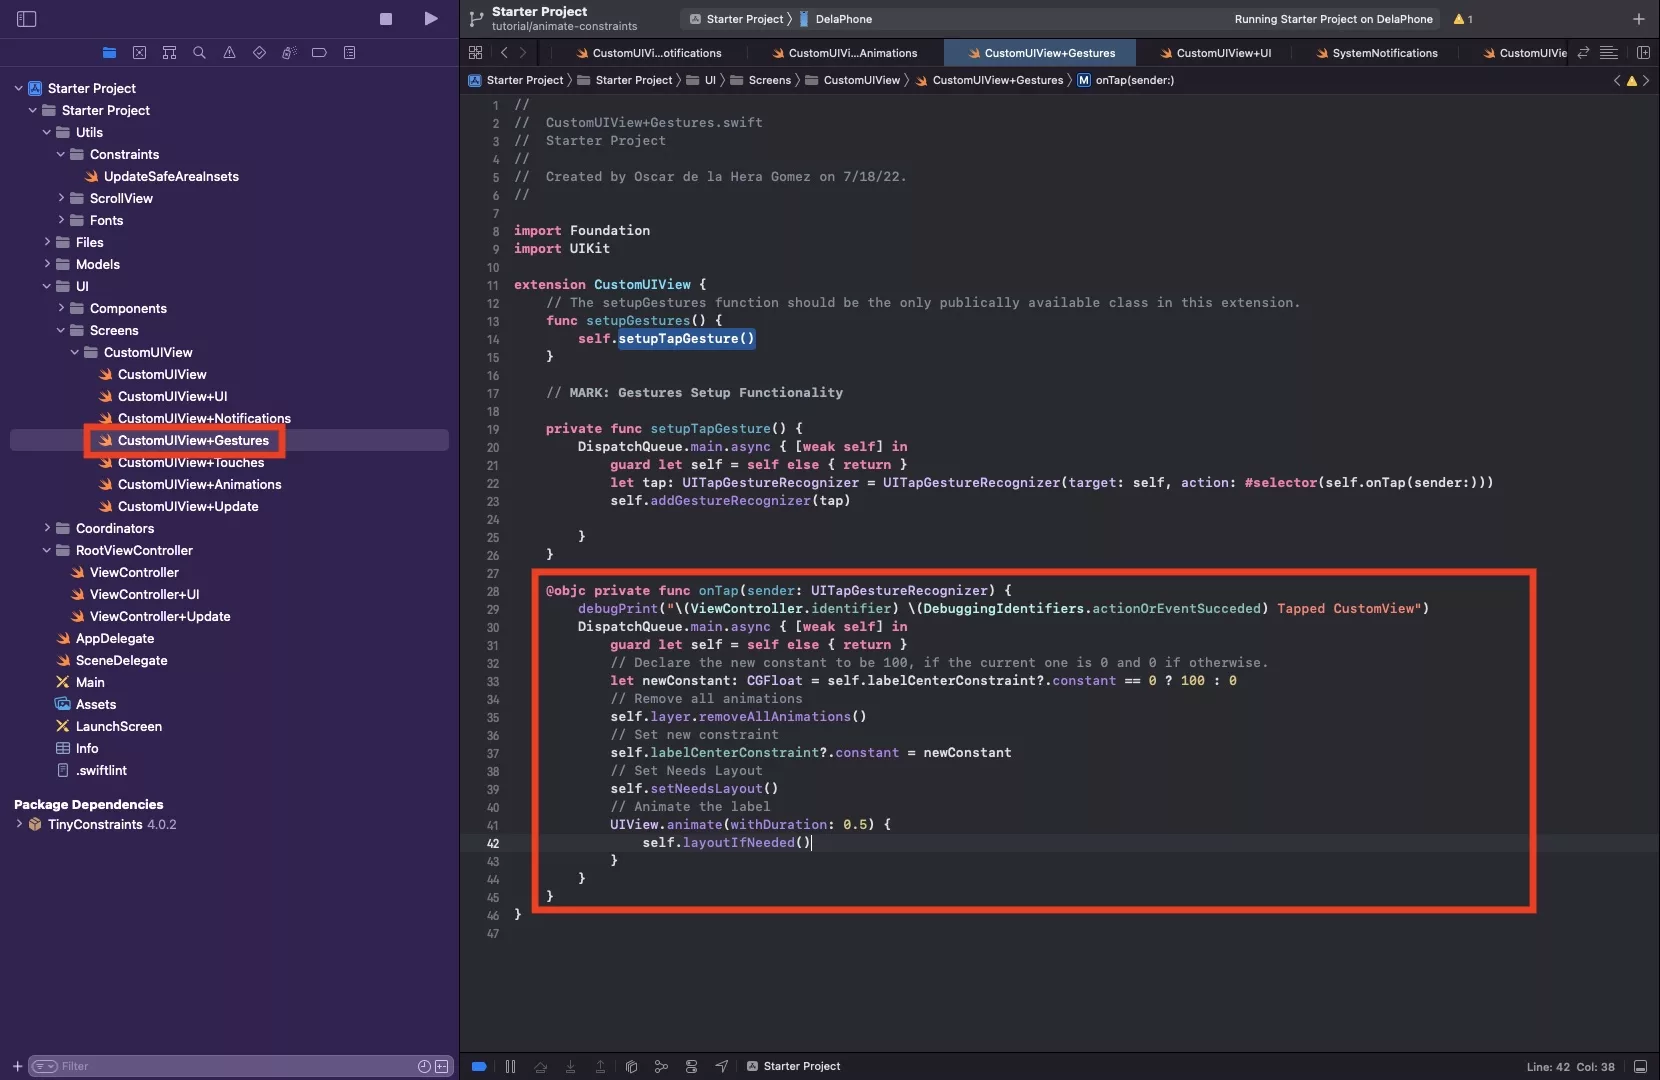Open onTap(sender:) in jump bar
Image resolution: width=1660 pixels, height=1080 pixels.
[1125, 80]
